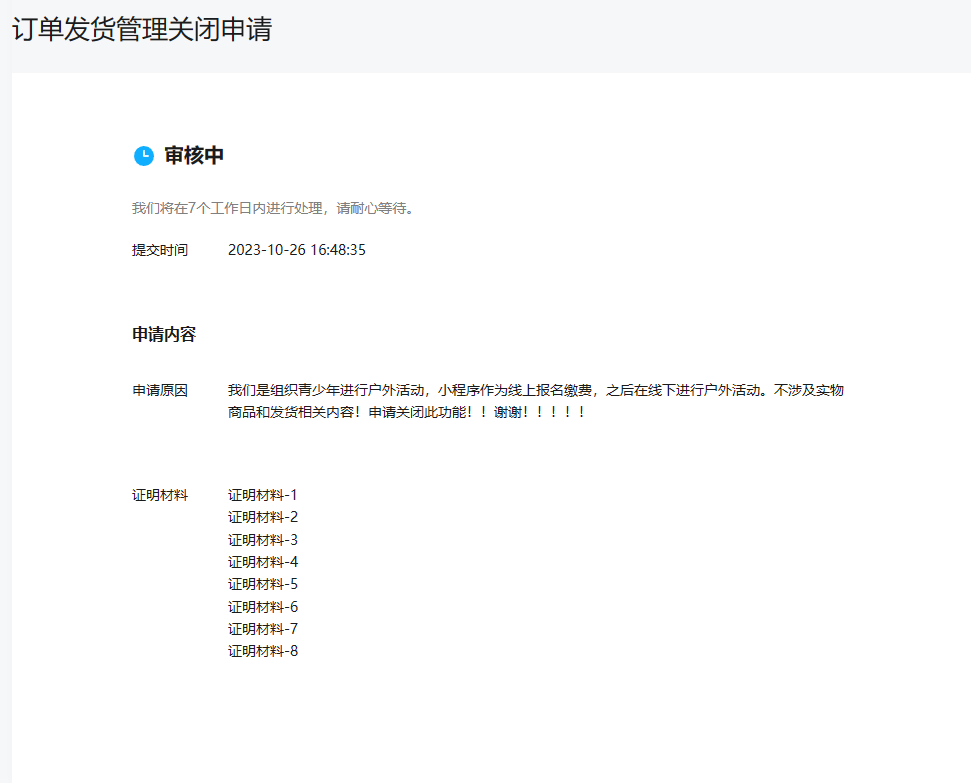Open 证明材料-6 attachment link
Image resolution: width=971 pixels, height=783 pixels.
[x=263, y=606]
